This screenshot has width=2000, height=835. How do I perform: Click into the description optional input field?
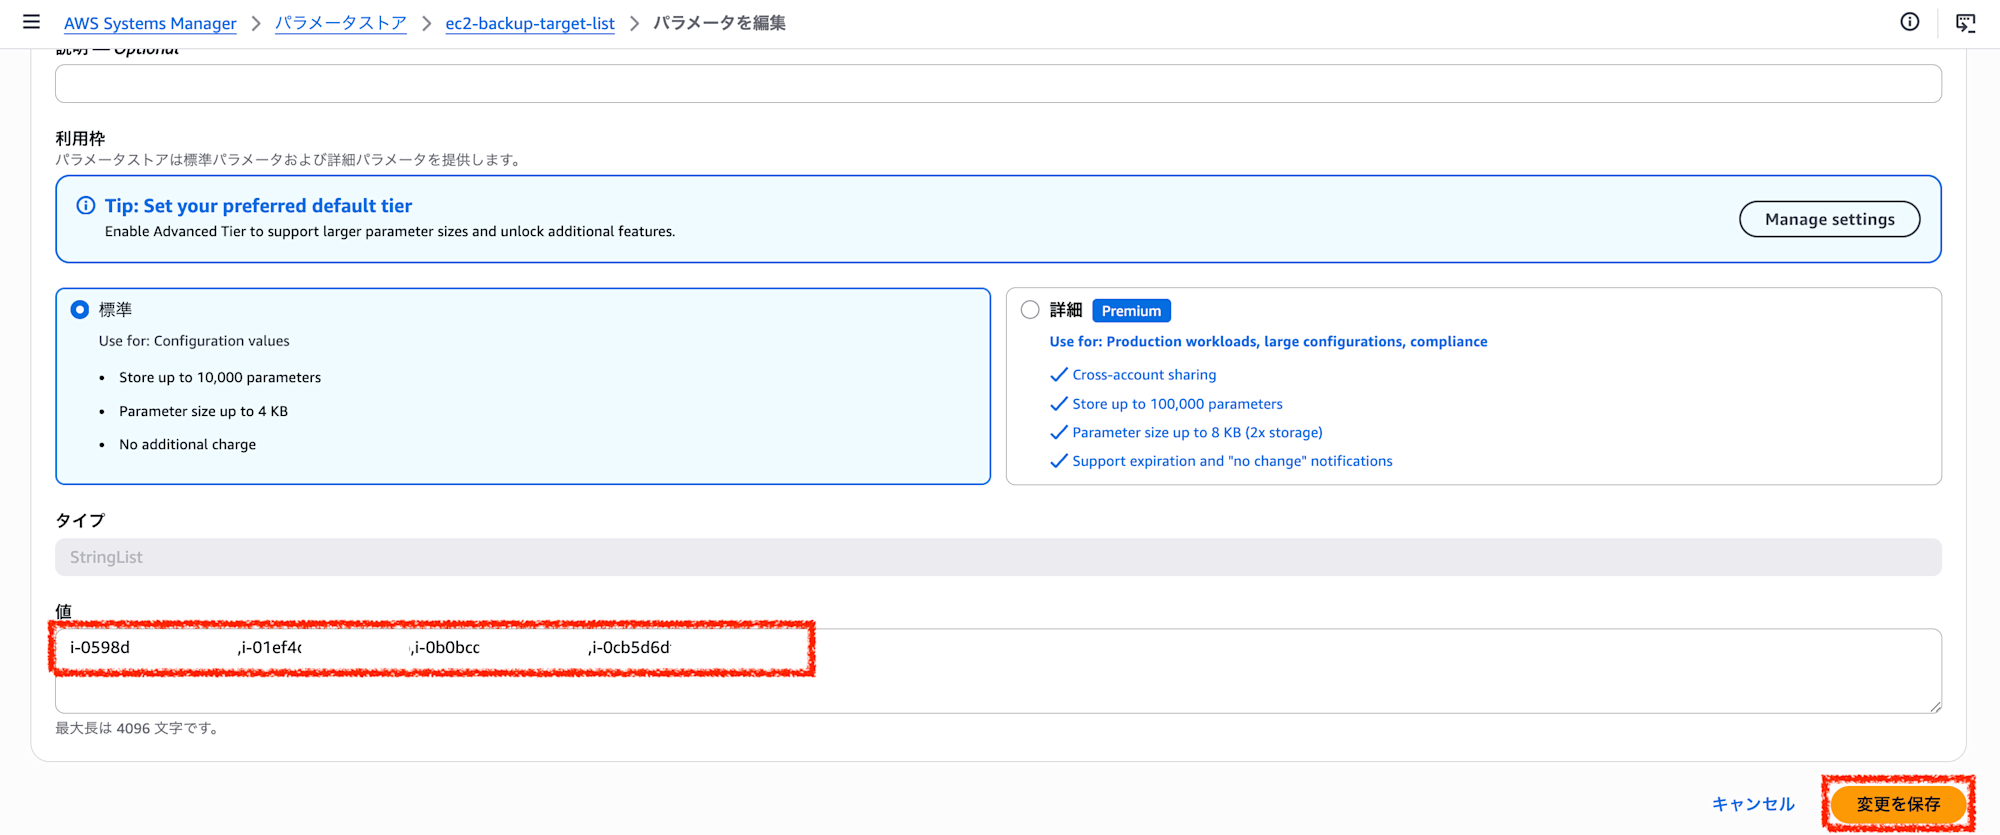998,84
